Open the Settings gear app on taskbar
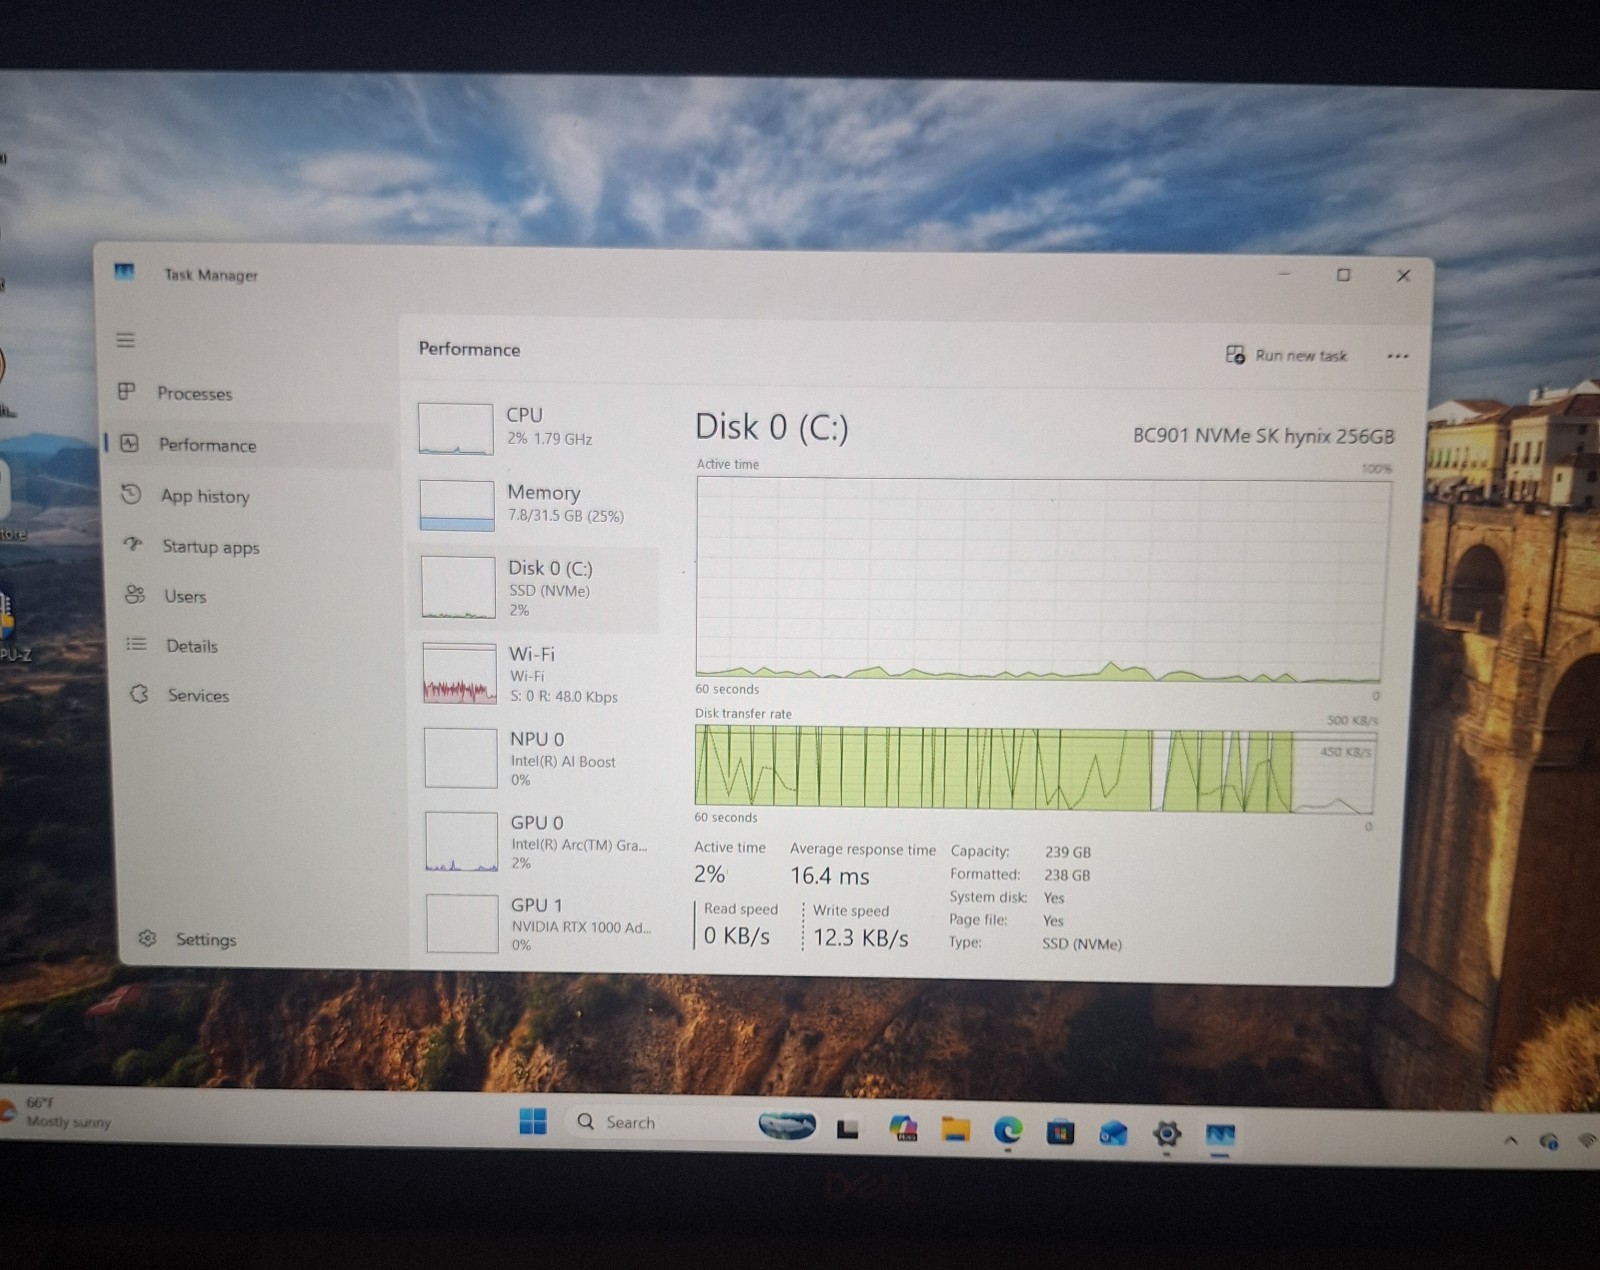Viewport: 1600px width, 1270px height. (x=1166, y=1134)
